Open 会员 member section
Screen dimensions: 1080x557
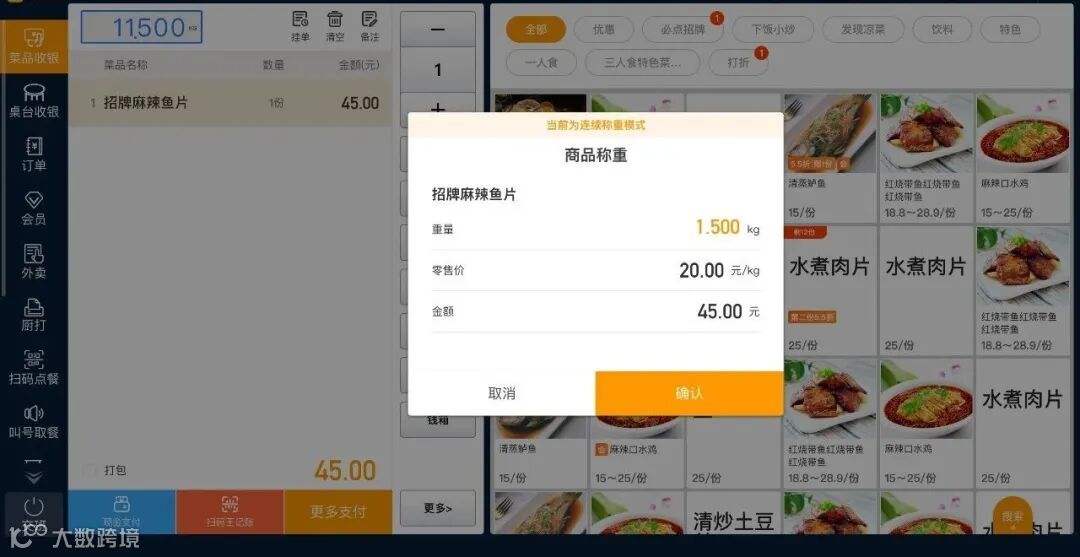click(34, 208)
